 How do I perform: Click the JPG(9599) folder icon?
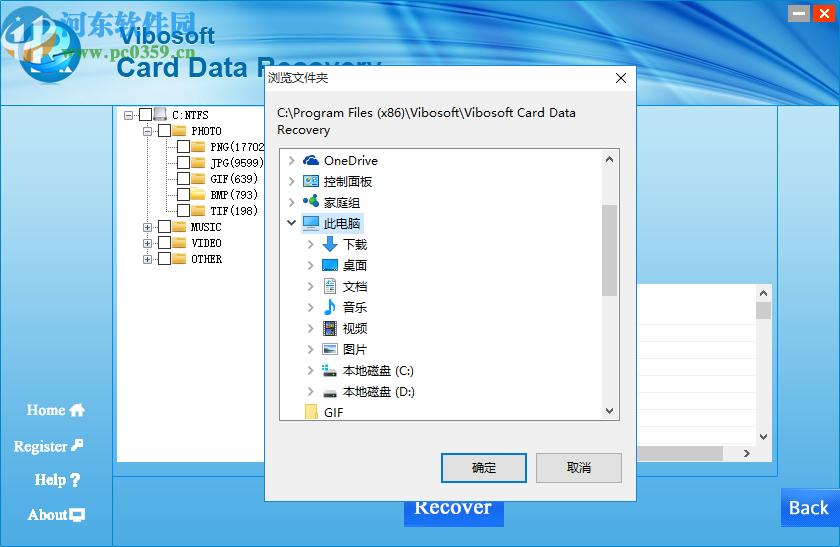[x=198, y=162]
